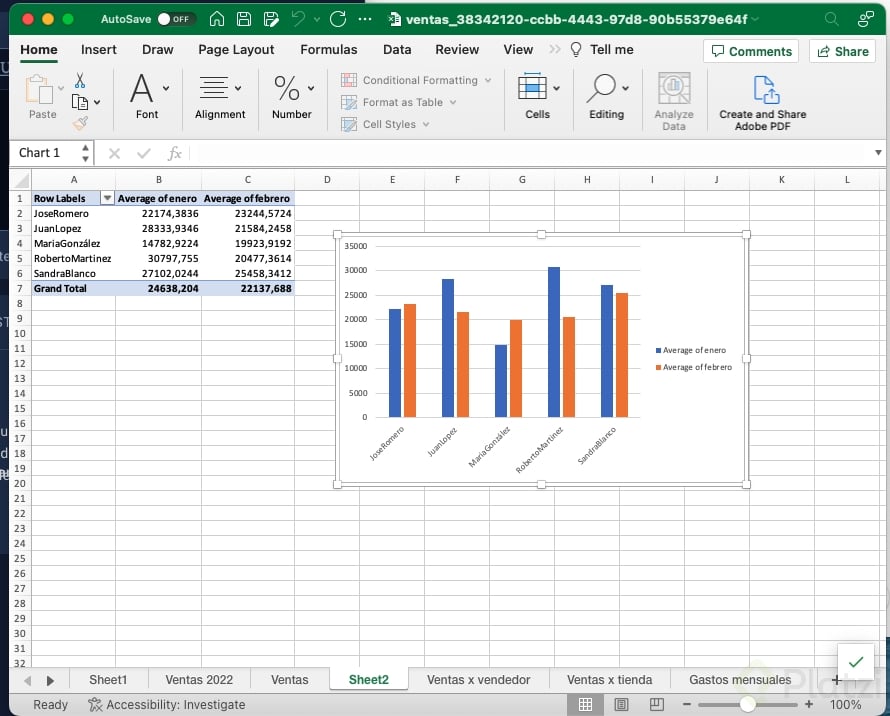Click the Cut scissors icon
Screen dimensions: 890x716
coord(80,81)
